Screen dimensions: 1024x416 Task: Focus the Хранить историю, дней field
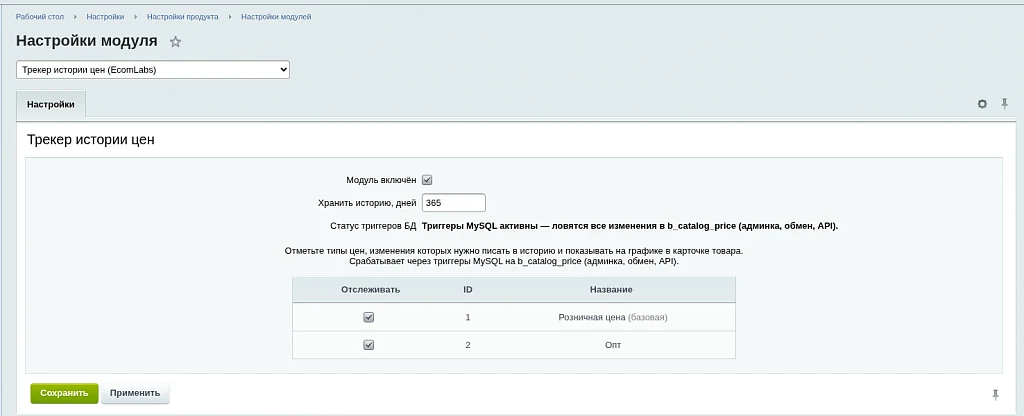coord(454,203)
